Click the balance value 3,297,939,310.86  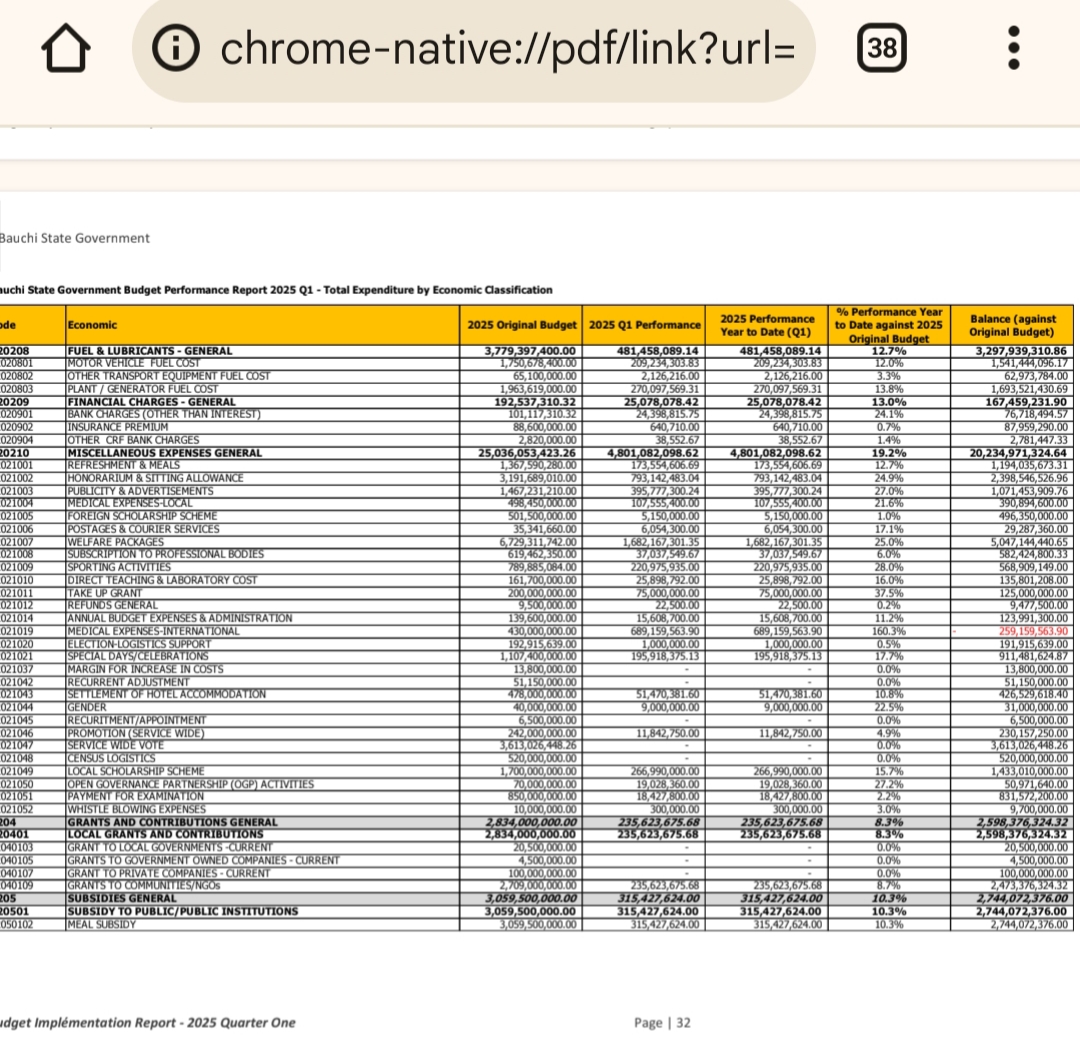click(1021, 351)
